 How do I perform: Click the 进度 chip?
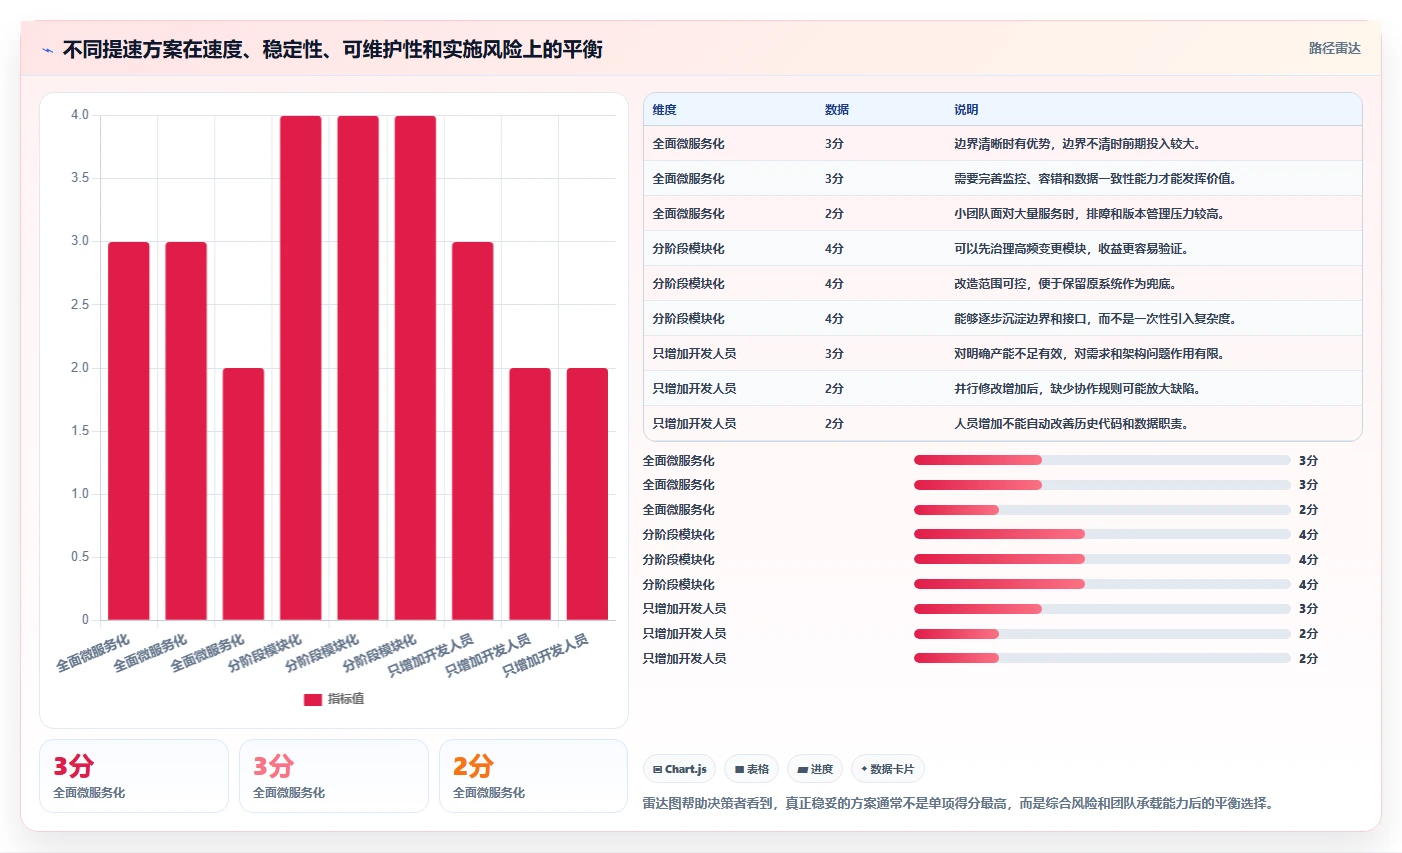coord(815,769)
